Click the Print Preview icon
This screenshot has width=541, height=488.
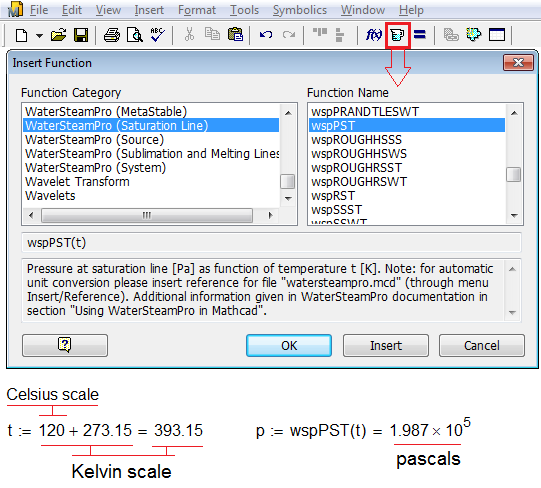pos(135,35)
